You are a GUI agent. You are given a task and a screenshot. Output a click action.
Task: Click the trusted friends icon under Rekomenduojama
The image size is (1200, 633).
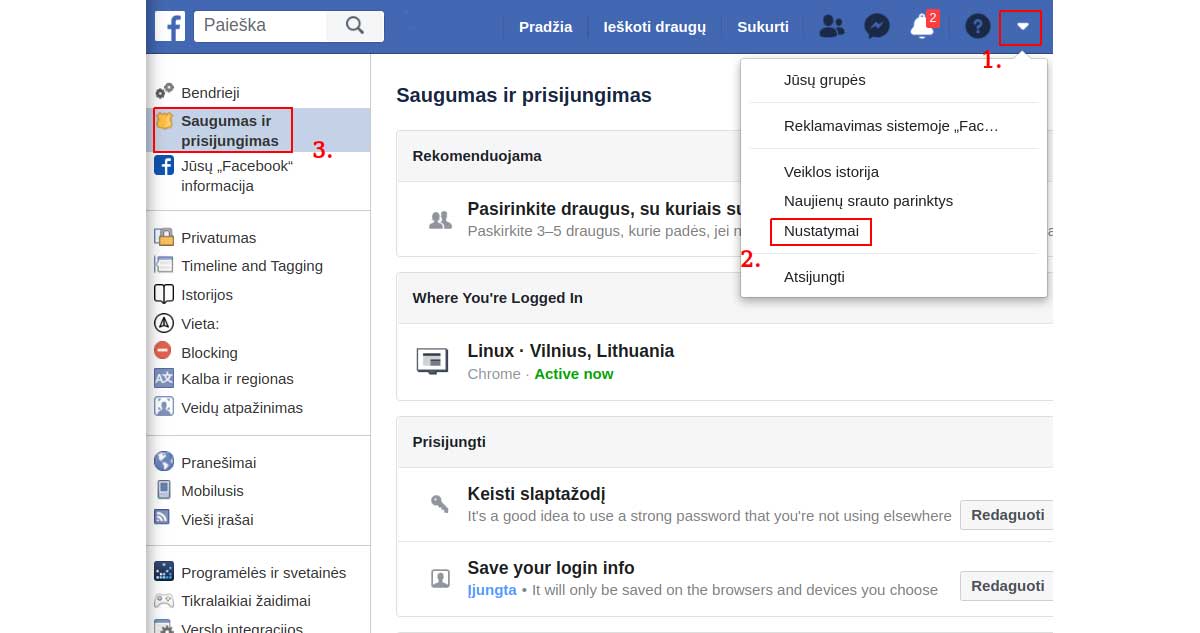coord(440,220)
